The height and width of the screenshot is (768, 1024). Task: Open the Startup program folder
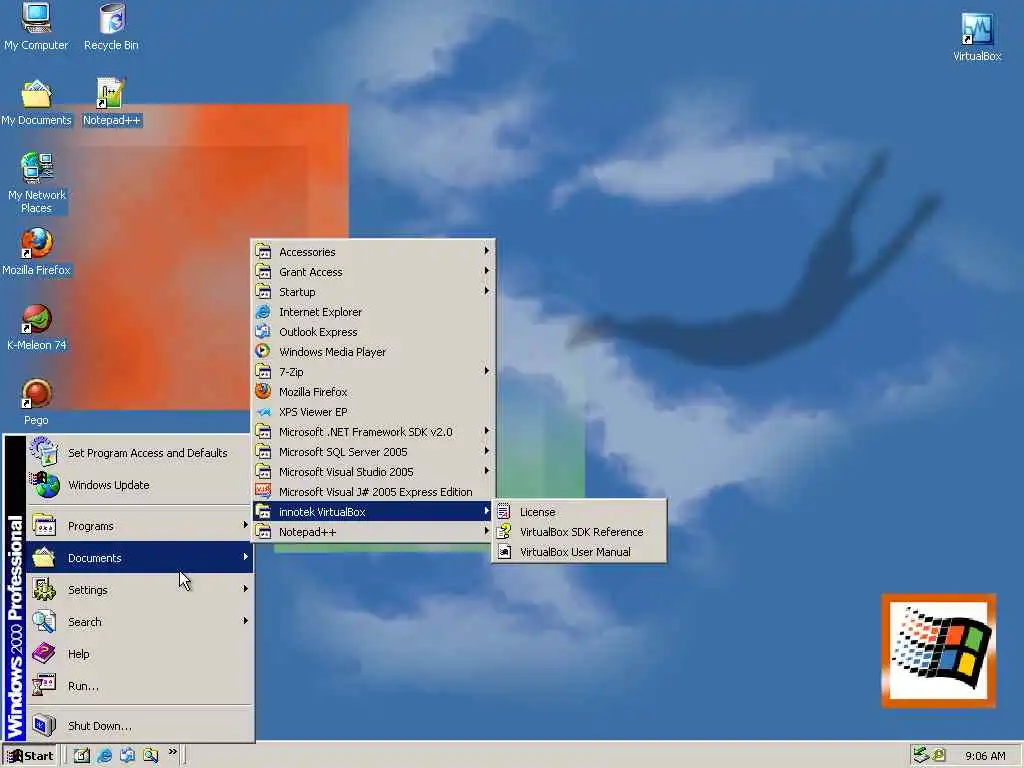click(373, 292)
